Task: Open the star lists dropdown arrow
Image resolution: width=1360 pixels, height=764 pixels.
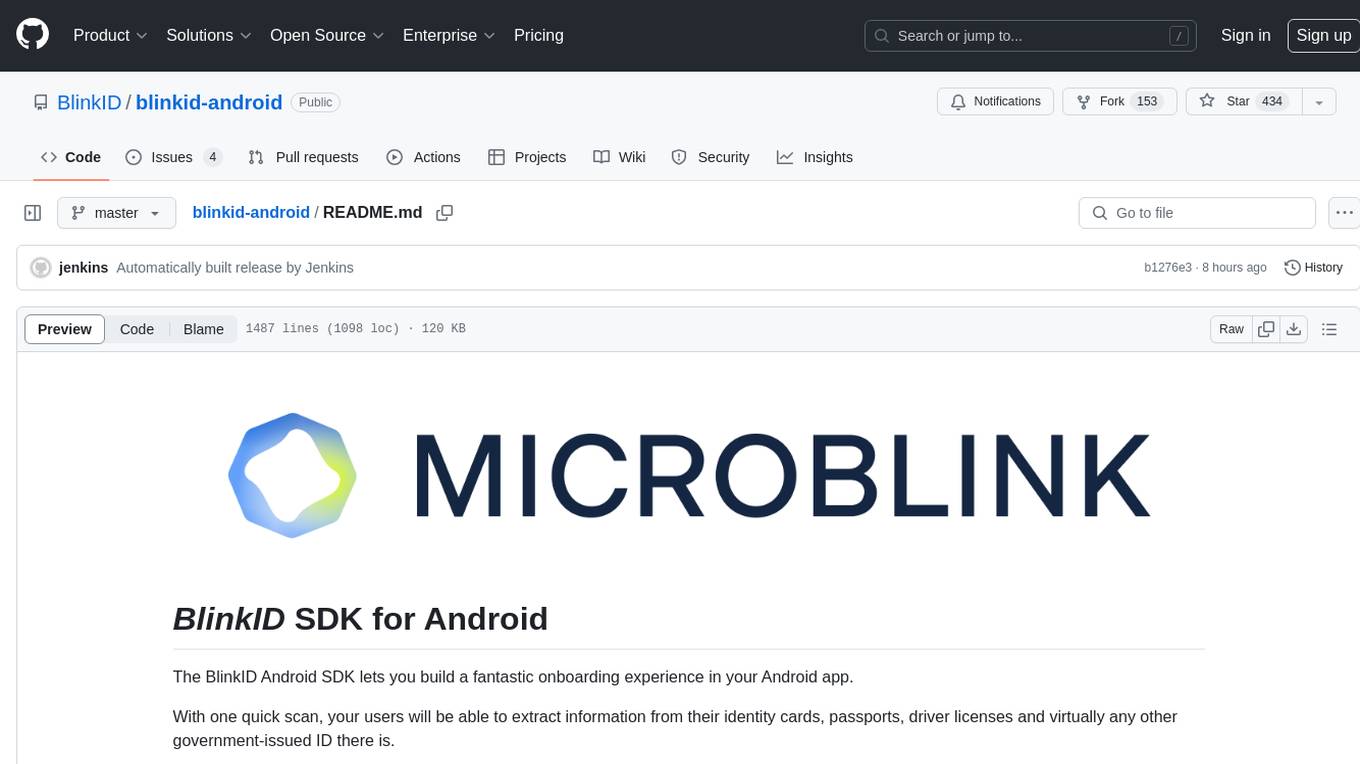Action: tap(1319, 102)
